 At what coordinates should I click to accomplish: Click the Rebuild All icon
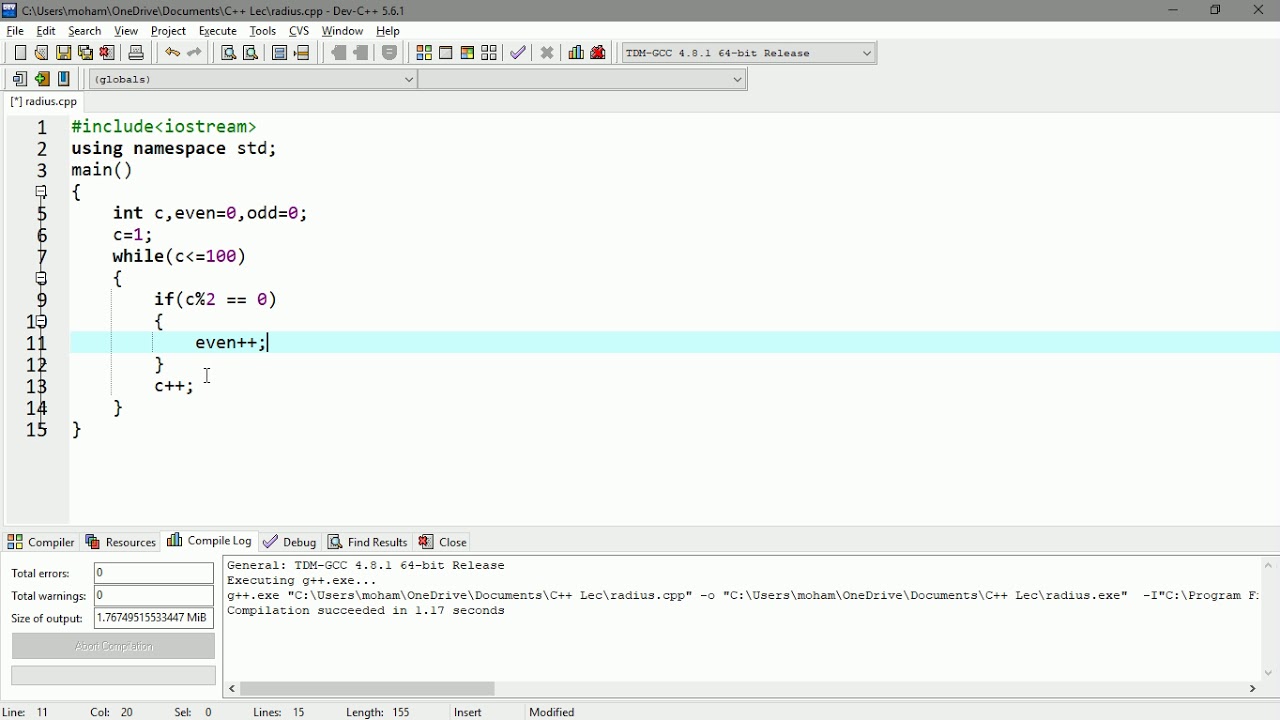point(490,53)
